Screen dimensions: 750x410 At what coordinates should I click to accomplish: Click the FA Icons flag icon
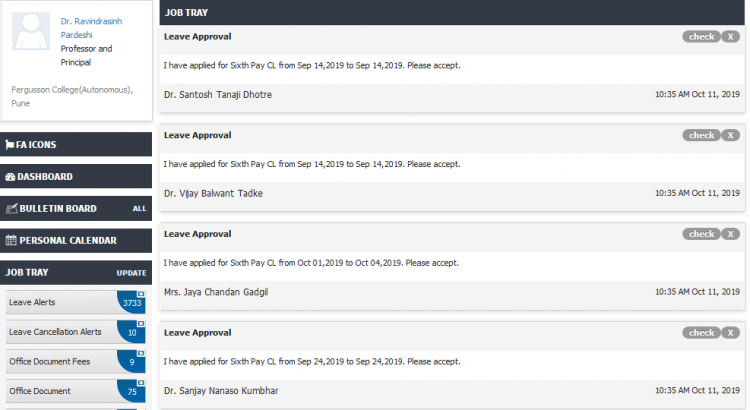point(10,144)
